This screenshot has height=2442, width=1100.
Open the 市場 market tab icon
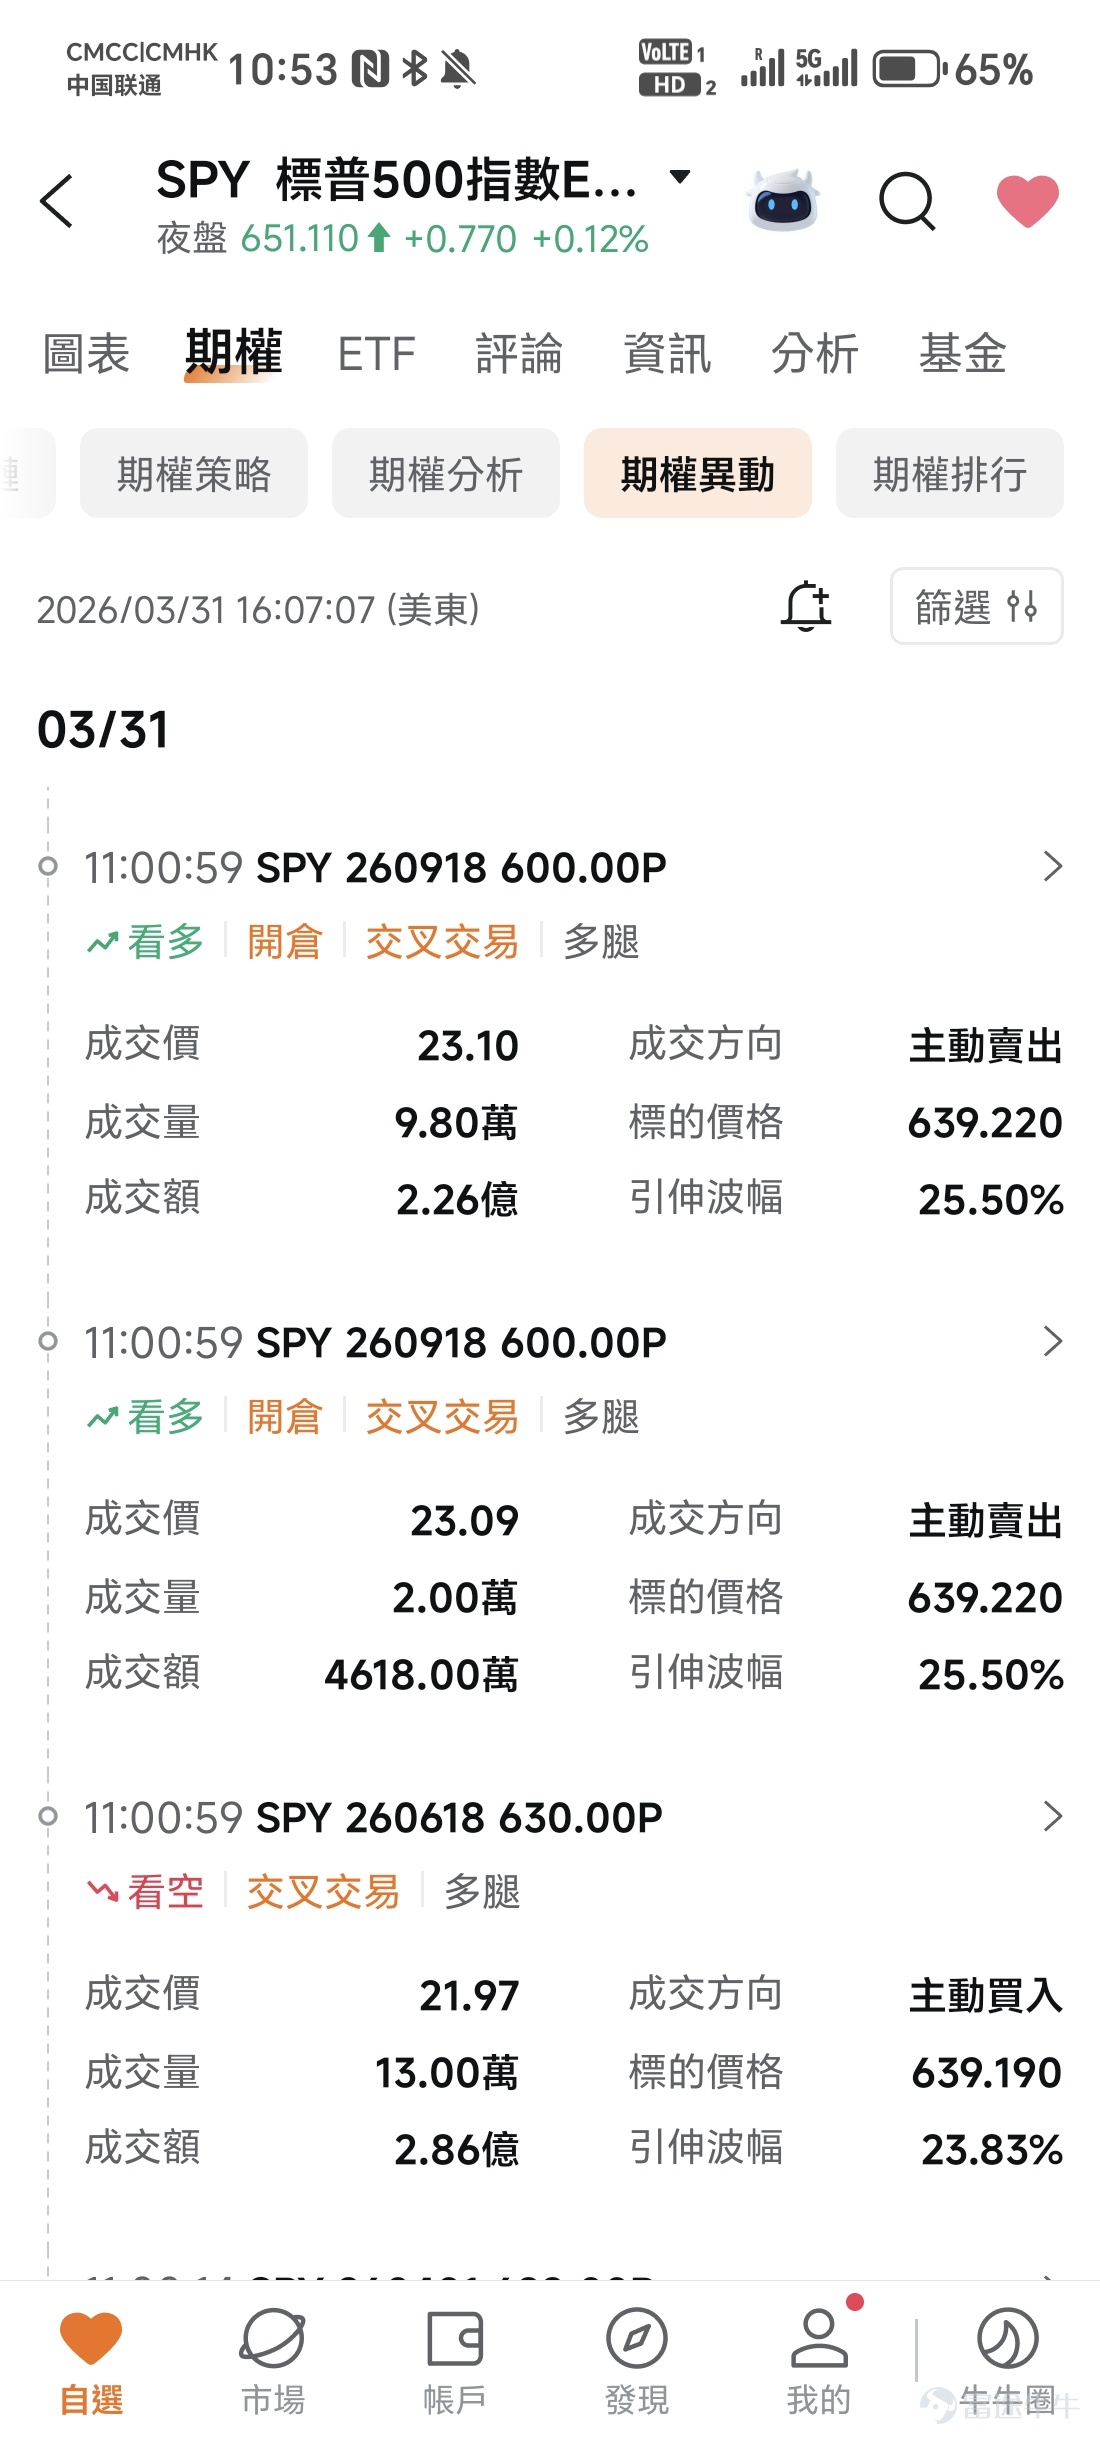pos(273,2338)
